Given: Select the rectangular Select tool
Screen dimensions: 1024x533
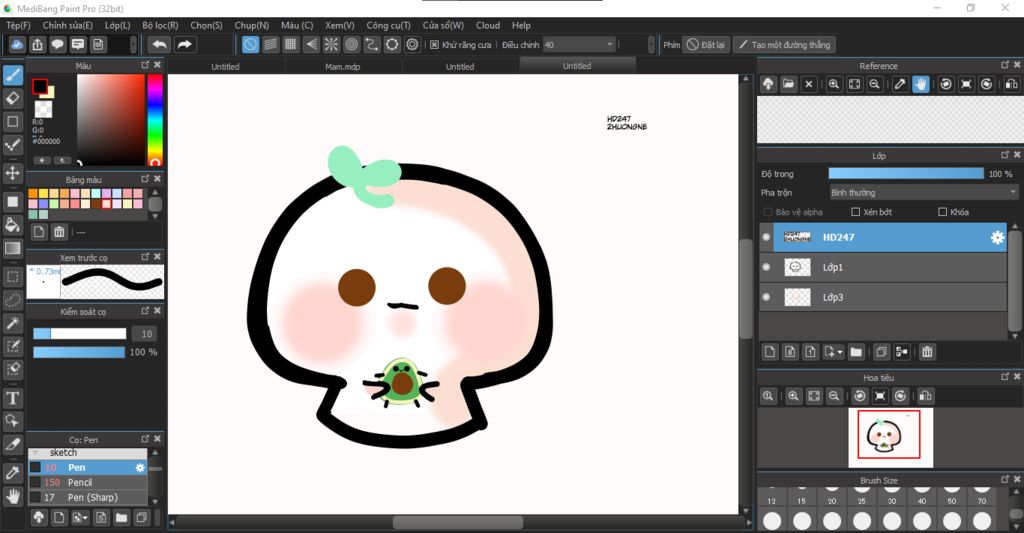Looking at the screenshot, I should [x=12, y=276].
